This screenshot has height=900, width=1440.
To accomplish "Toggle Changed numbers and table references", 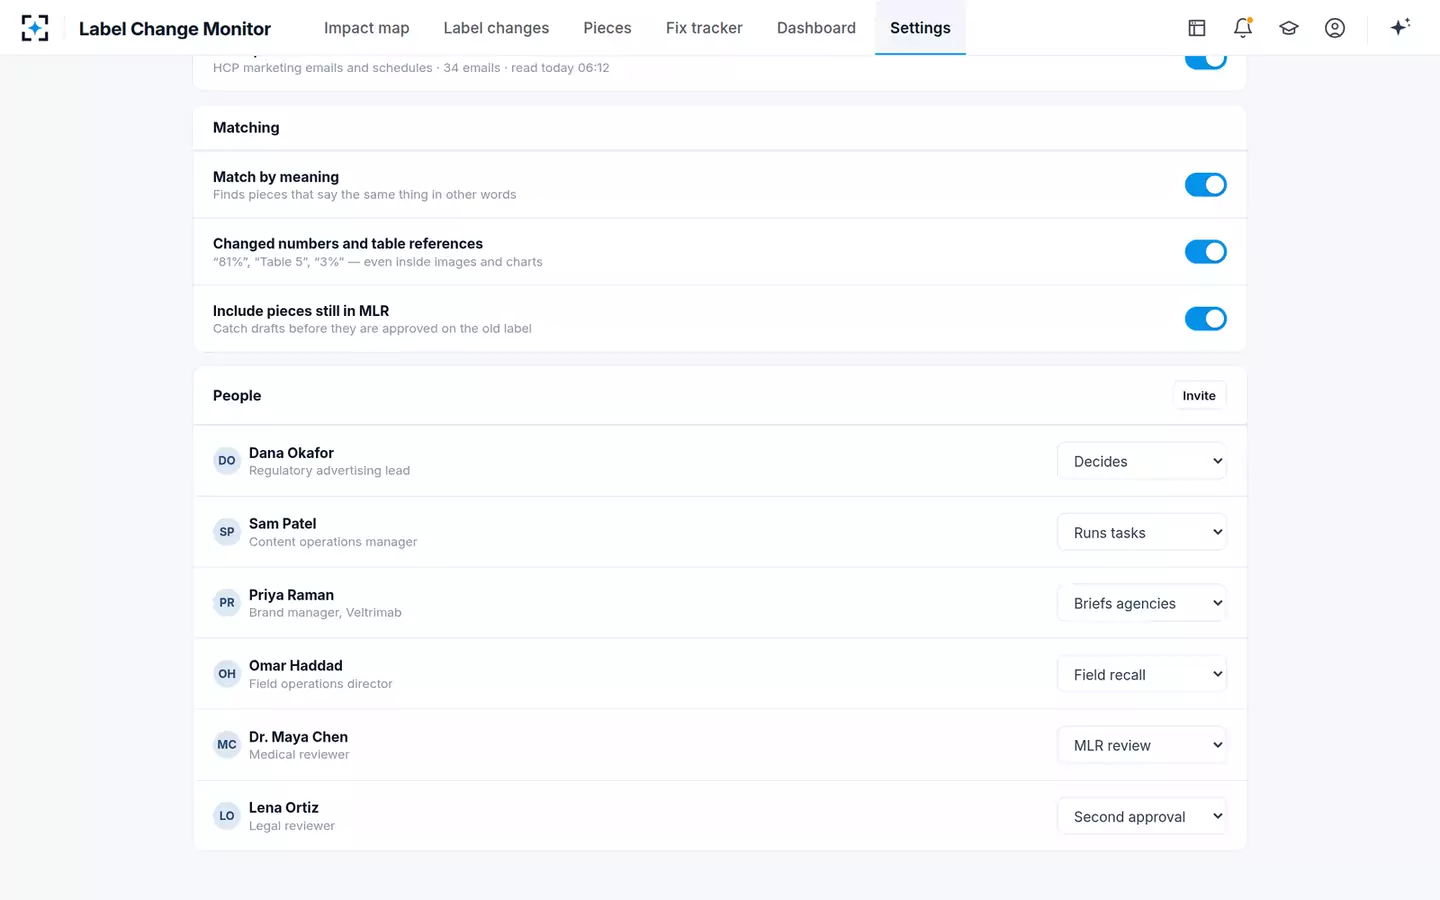I will point(1206,252).
